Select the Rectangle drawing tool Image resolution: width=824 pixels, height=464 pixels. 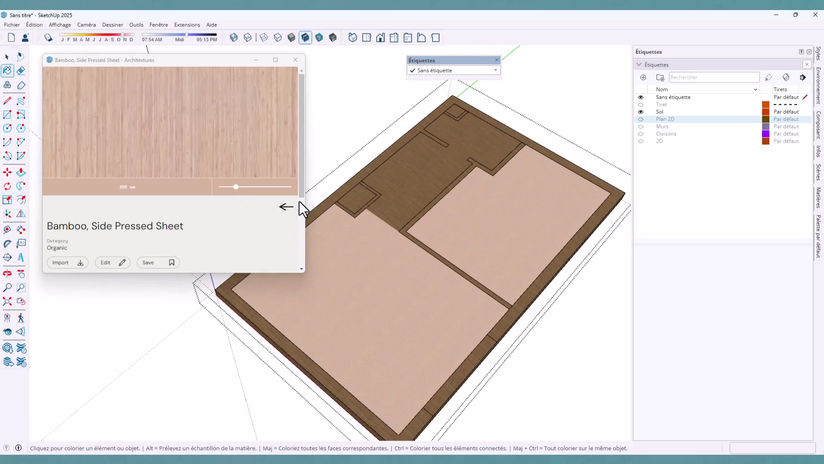point(7,114)
